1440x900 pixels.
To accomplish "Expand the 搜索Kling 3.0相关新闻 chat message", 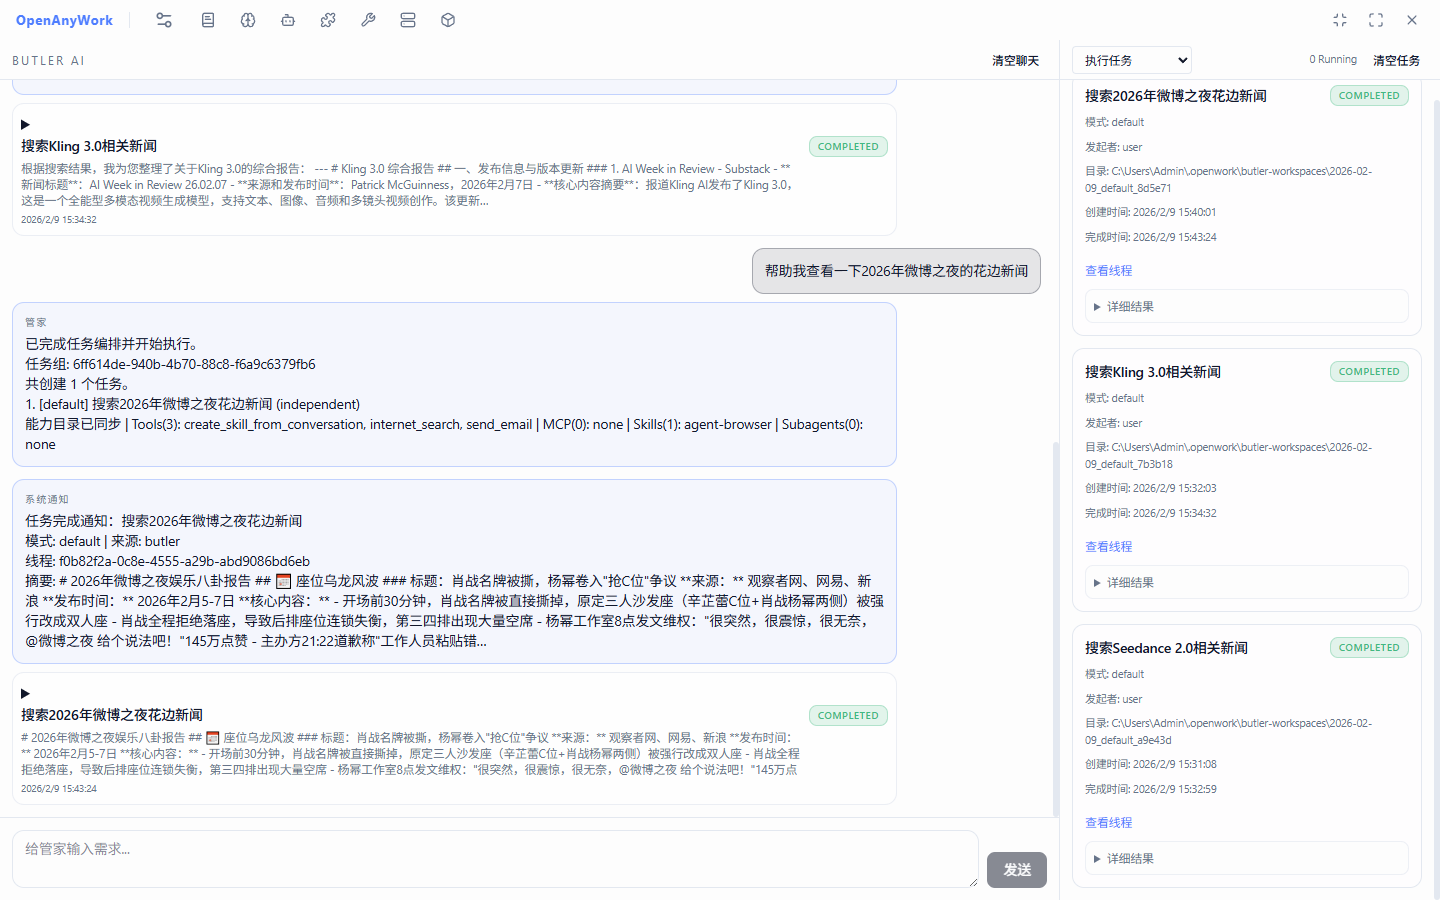I will 23,124.
